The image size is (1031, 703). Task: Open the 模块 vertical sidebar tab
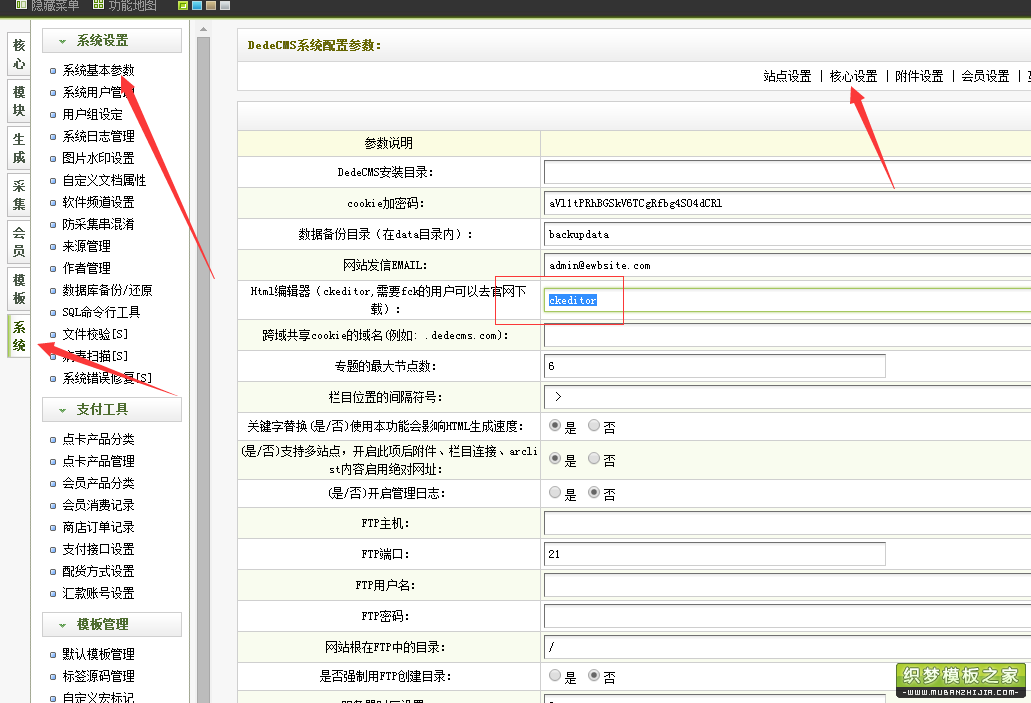pyautogui.click(x=19, y=101)
